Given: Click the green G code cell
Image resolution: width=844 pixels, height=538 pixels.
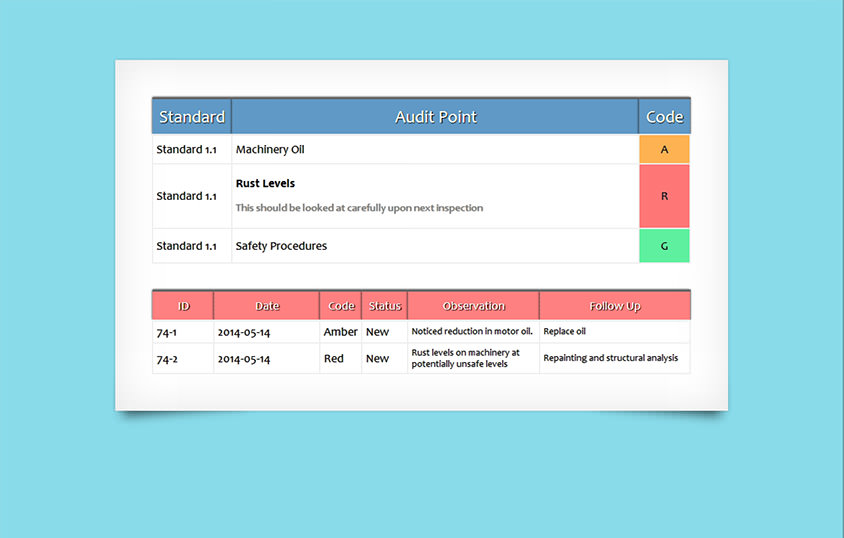Looking at the screenshot, I should pyautogui.click(x=664, y=246).
